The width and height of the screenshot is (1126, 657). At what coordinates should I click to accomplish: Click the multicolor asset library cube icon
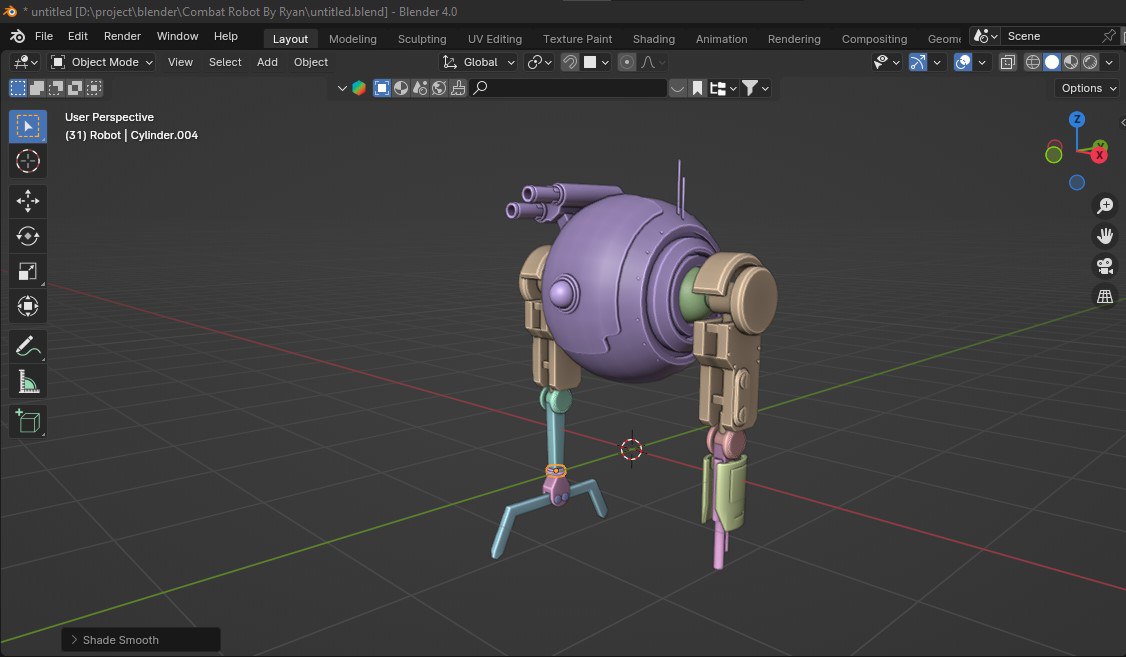point(359,88)
